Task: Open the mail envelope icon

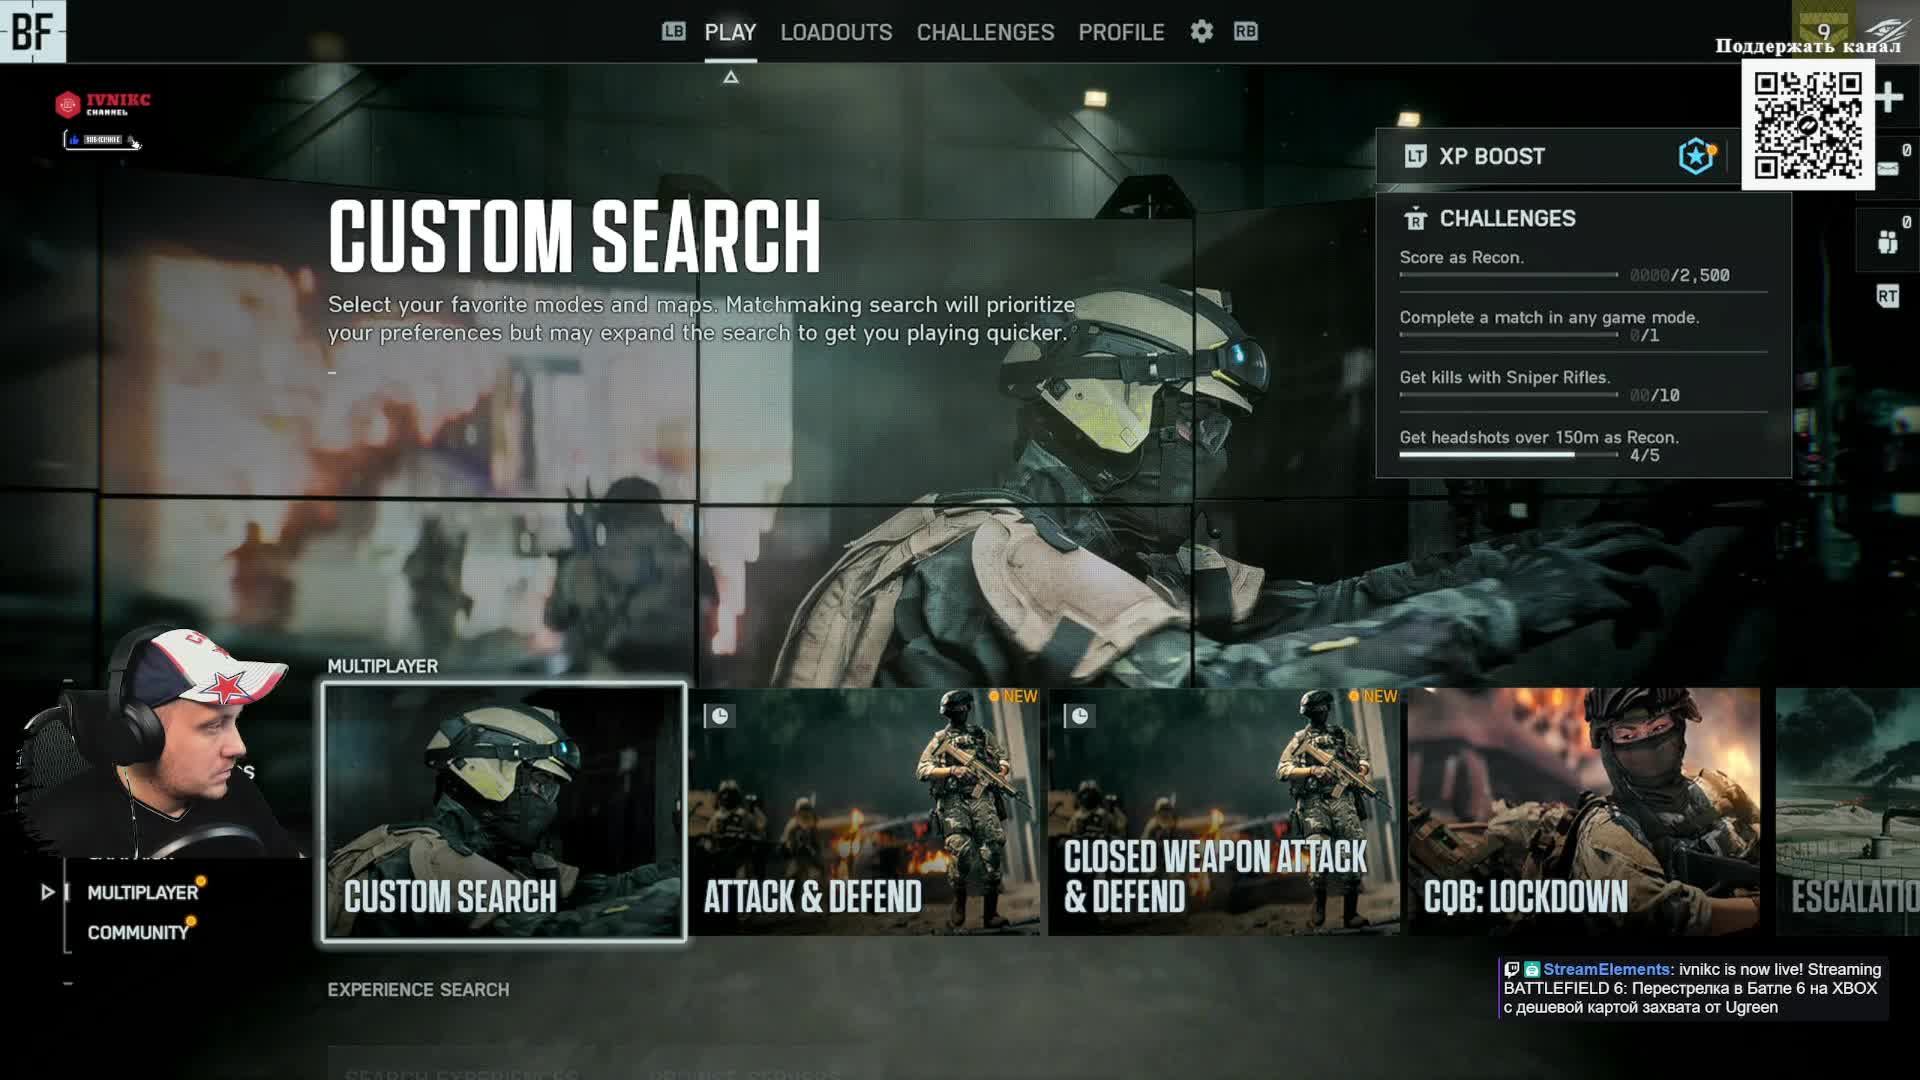Action: tap(1887, 169)
